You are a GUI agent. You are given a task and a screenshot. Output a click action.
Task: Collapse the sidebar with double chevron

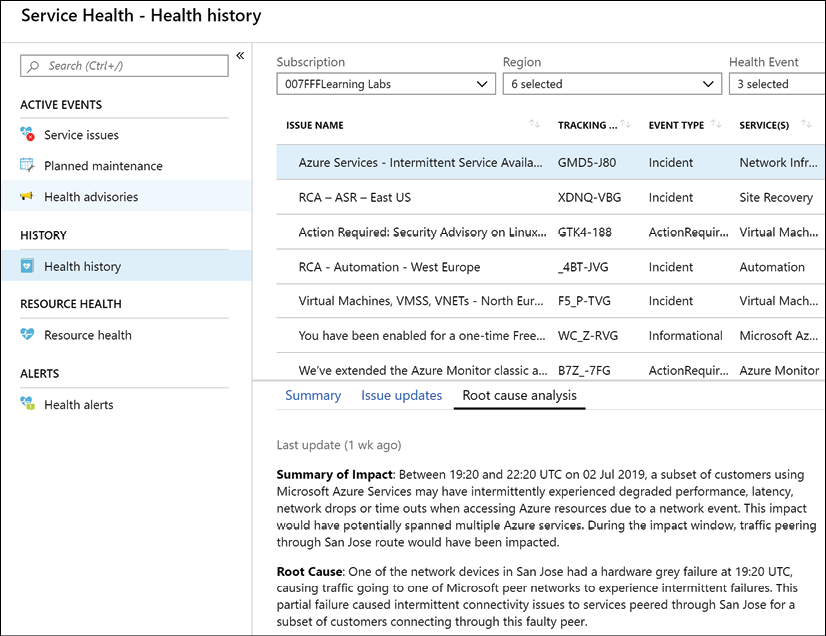tap(240, 55)
